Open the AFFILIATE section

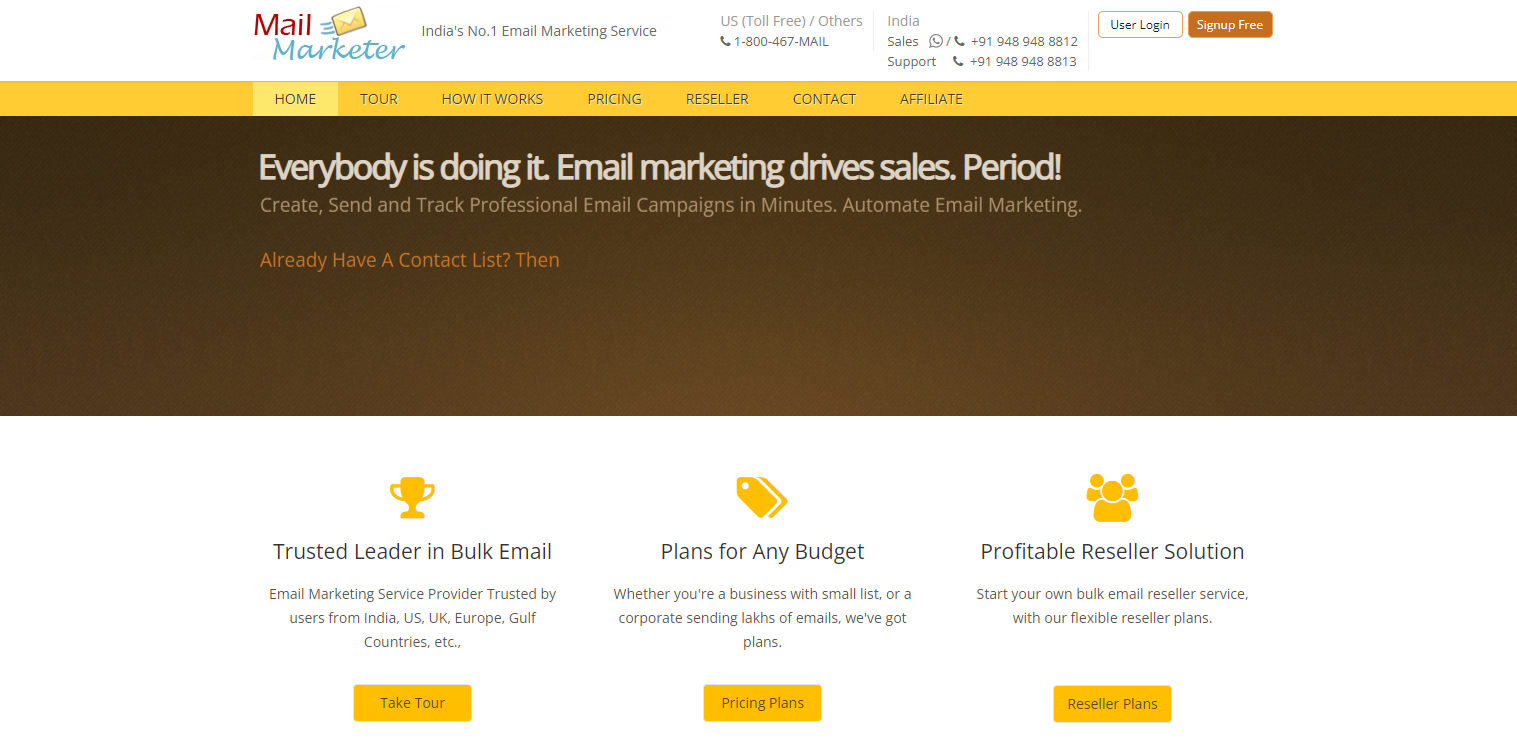931,98
